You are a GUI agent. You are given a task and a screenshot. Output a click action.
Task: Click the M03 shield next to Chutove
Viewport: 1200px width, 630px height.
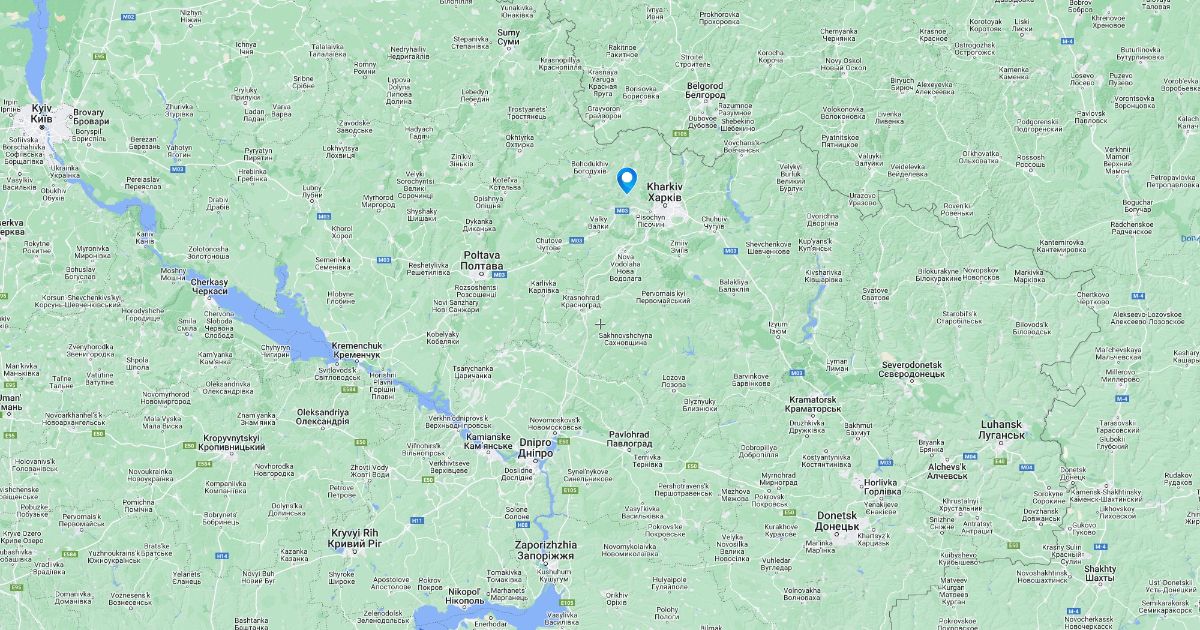[x=576, y=240]
